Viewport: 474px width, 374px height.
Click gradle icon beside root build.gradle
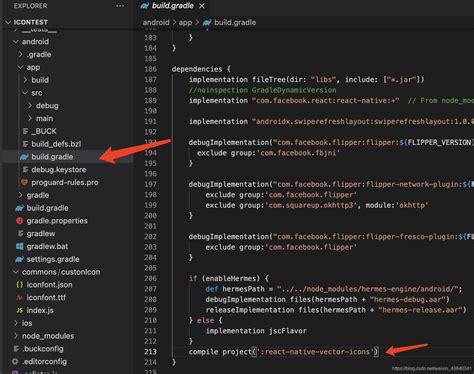[20, 208]
